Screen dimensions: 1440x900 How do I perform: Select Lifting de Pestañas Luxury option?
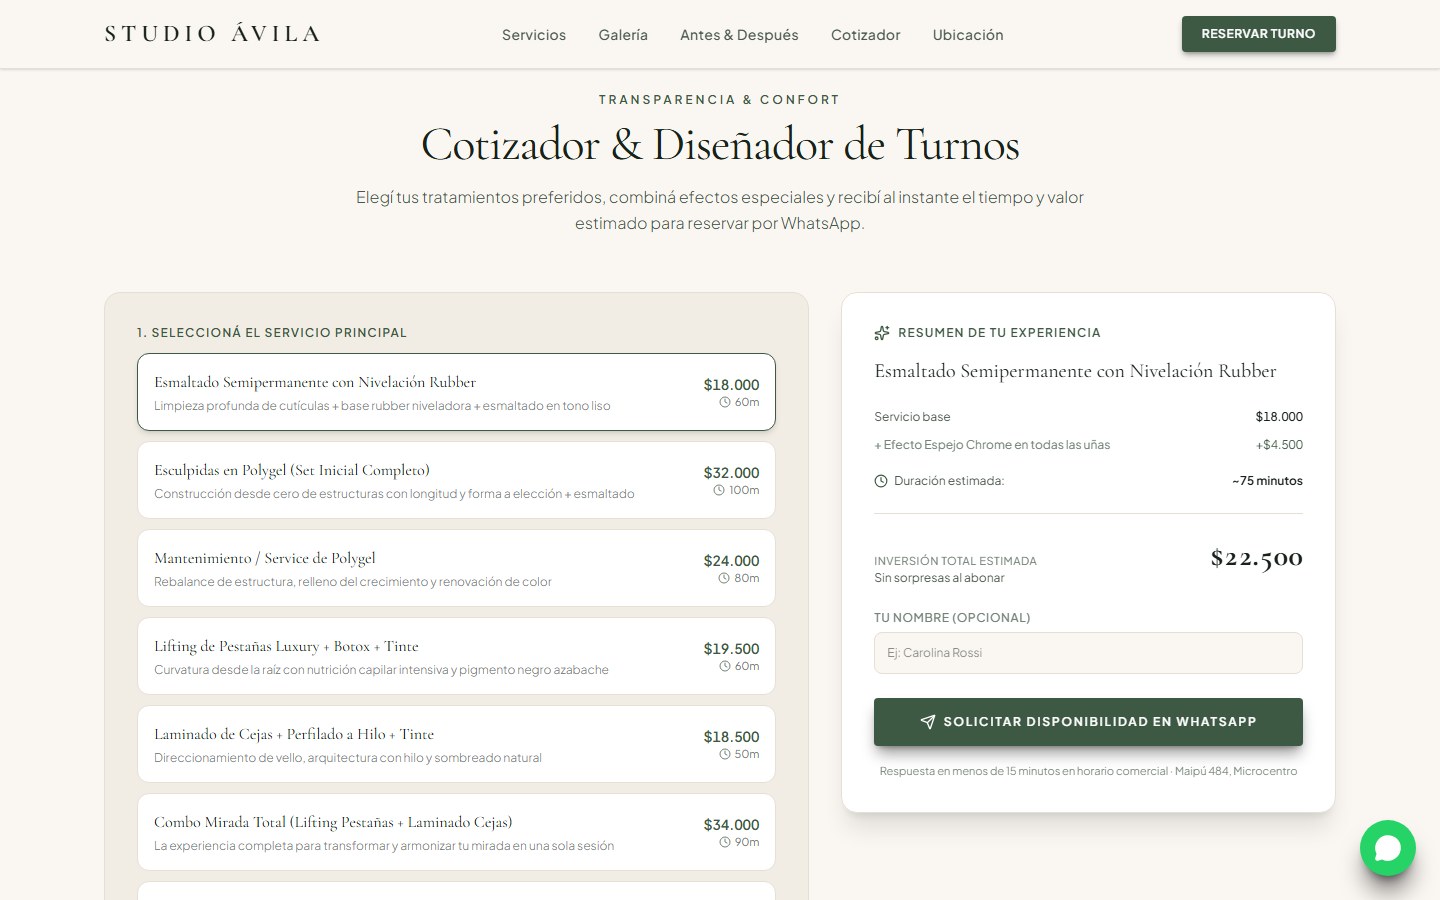pyautogui.click(x=456, y=656)
